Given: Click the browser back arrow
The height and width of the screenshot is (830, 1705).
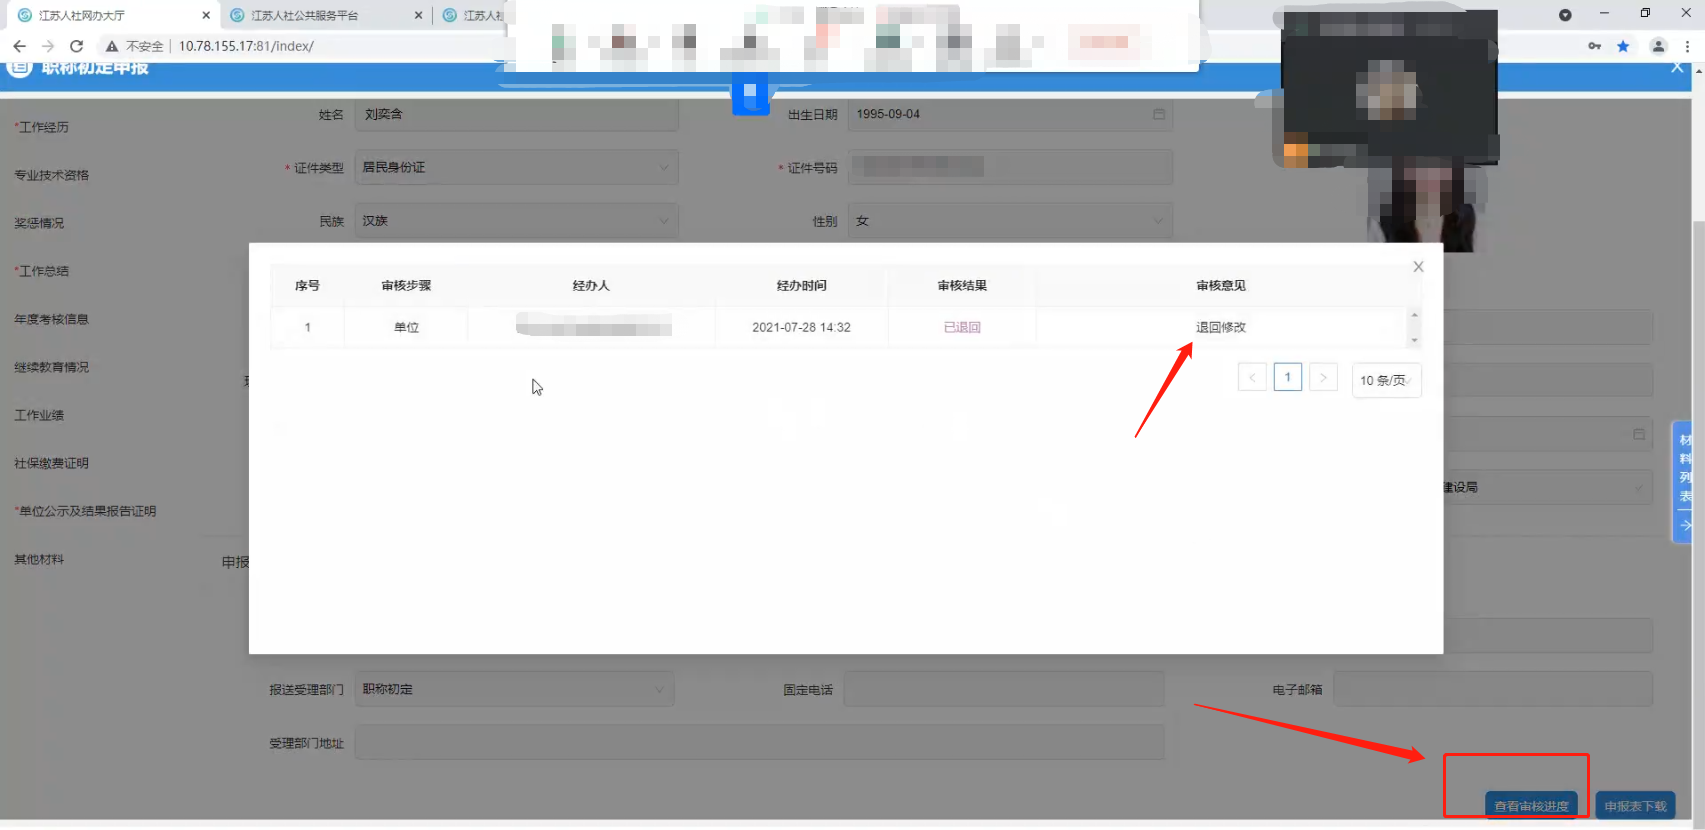Looking at the screenshot, I should 19,46.
